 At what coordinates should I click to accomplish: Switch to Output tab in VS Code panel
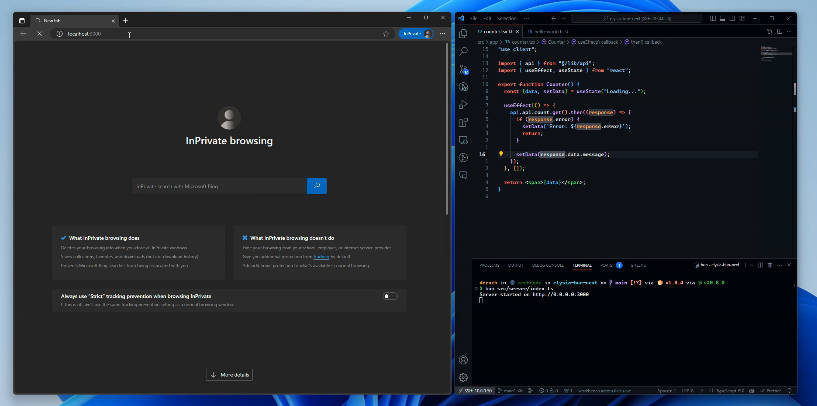tap(515, 265)
